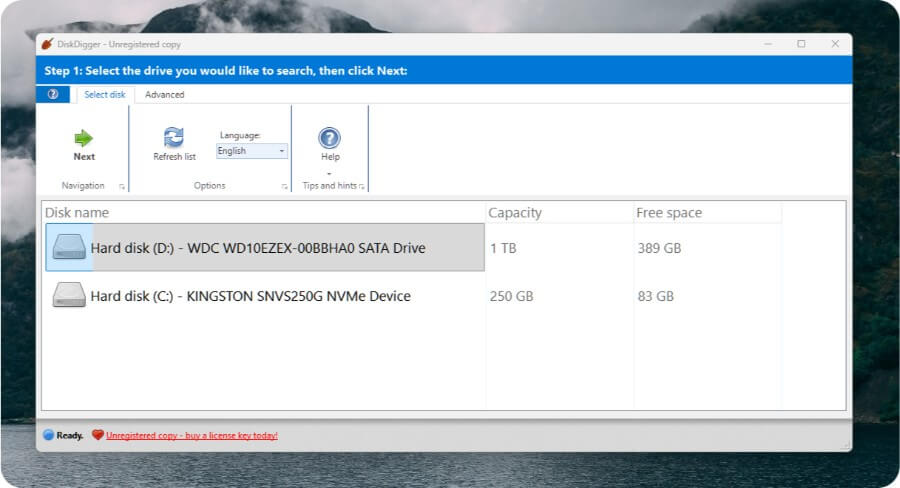Switch to the Select disk tab
Viewport: 900px width, 488px height.
pos(105,94)
